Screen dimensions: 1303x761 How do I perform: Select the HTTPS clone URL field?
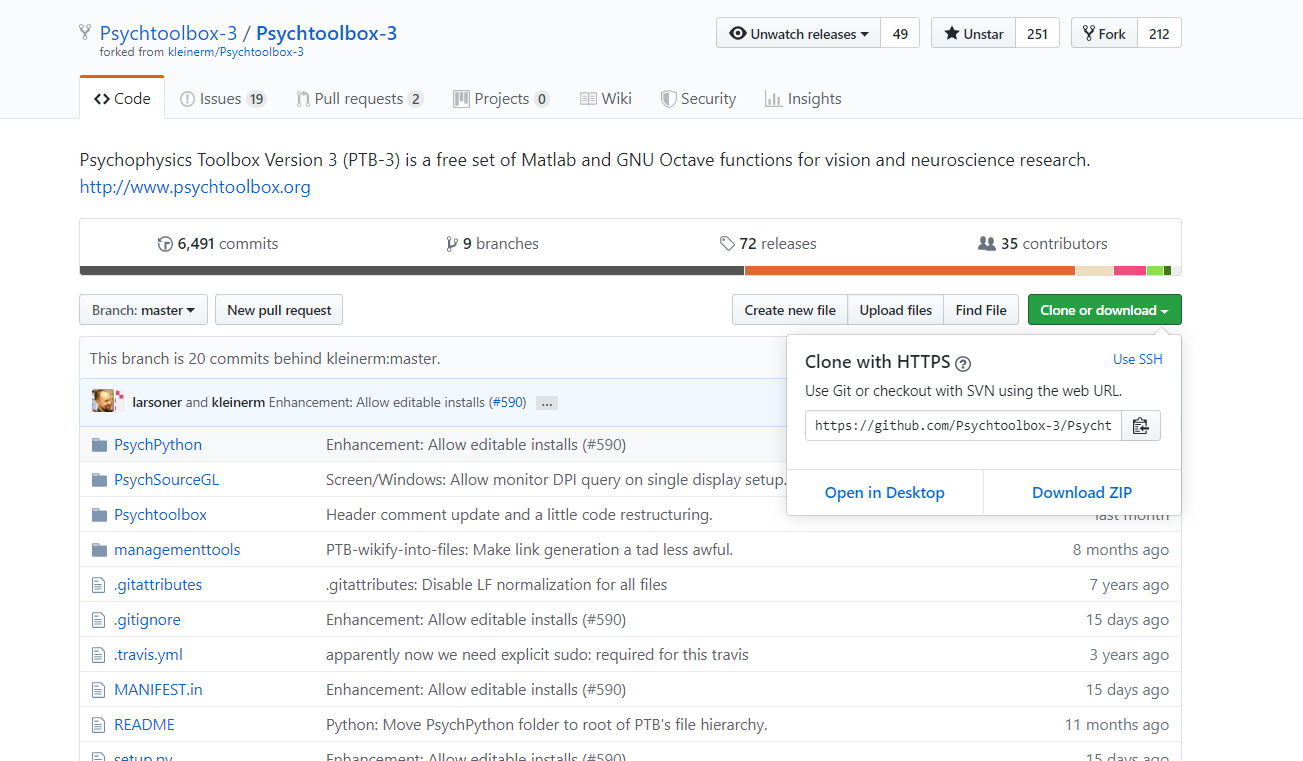point(960,425)
